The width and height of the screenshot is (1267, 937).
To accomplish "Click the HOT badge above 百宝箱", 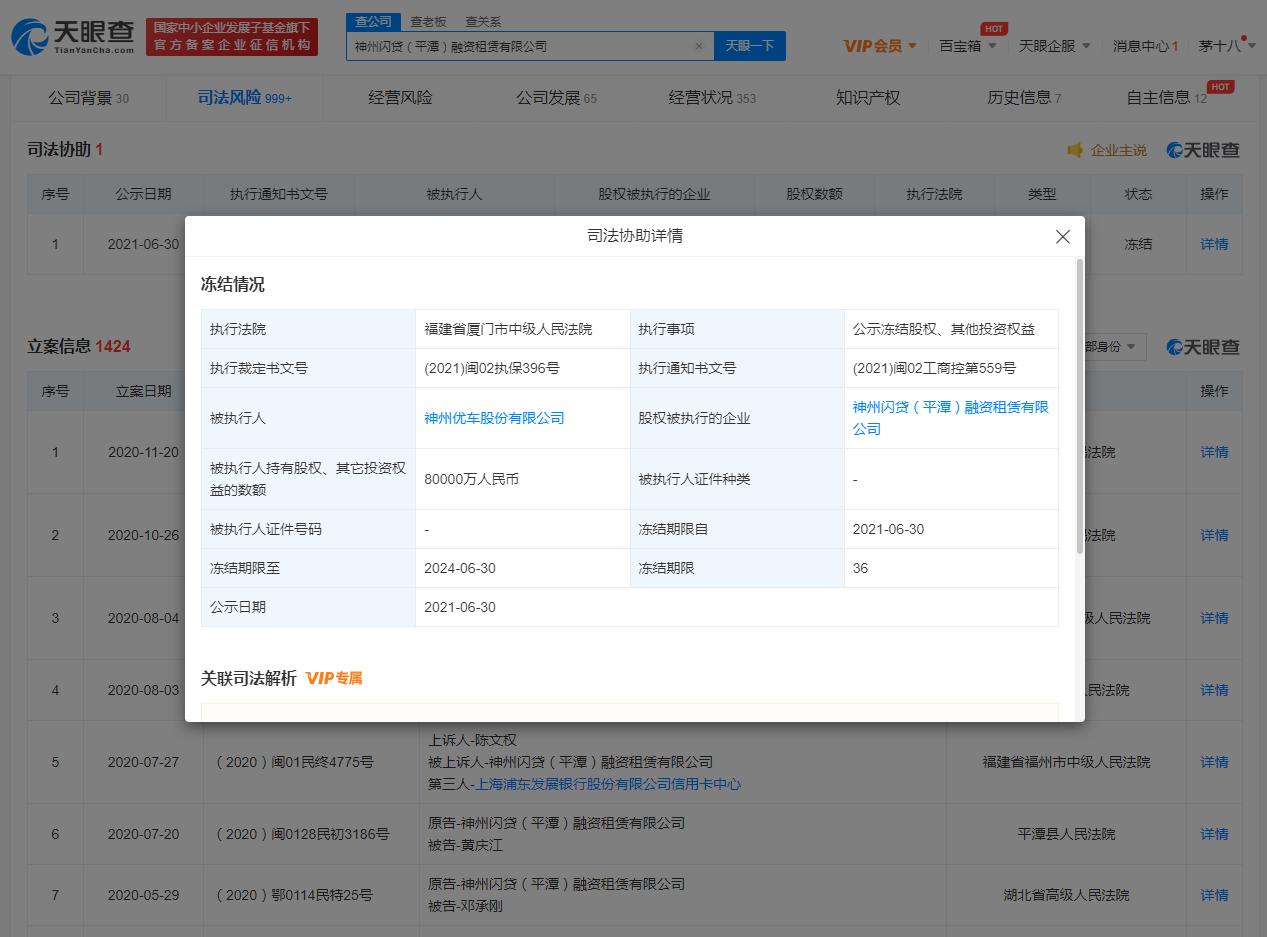I will [x=994, y=28].
